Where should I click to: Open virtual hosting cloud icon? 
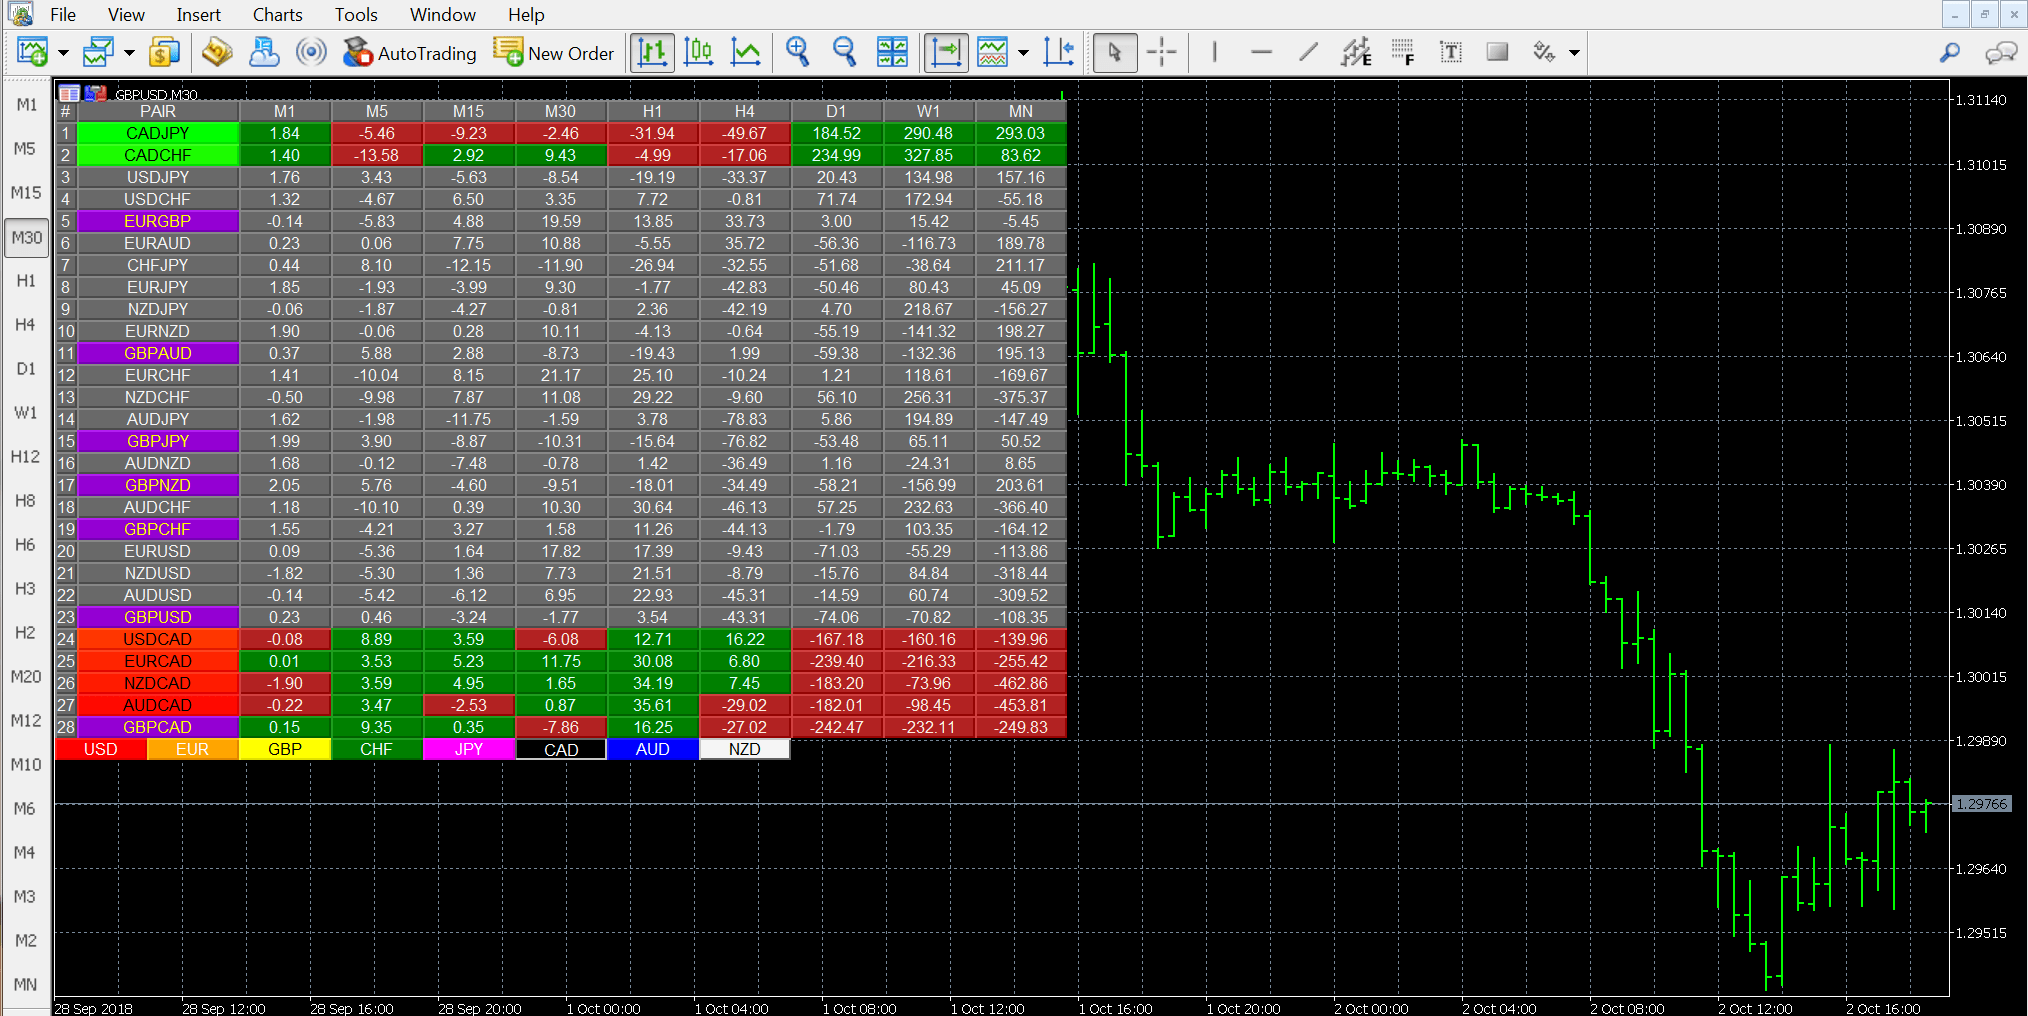pyautogui.click(x=264, y=52)
